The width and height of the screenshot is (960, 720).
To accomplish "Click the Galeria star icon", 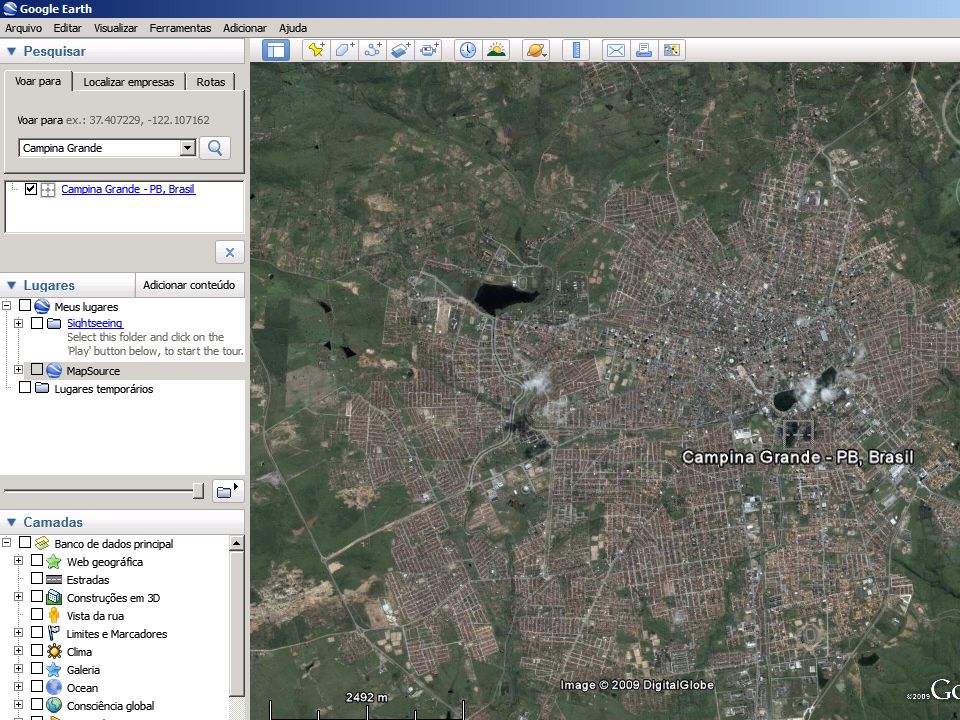I will click(54, 669).
